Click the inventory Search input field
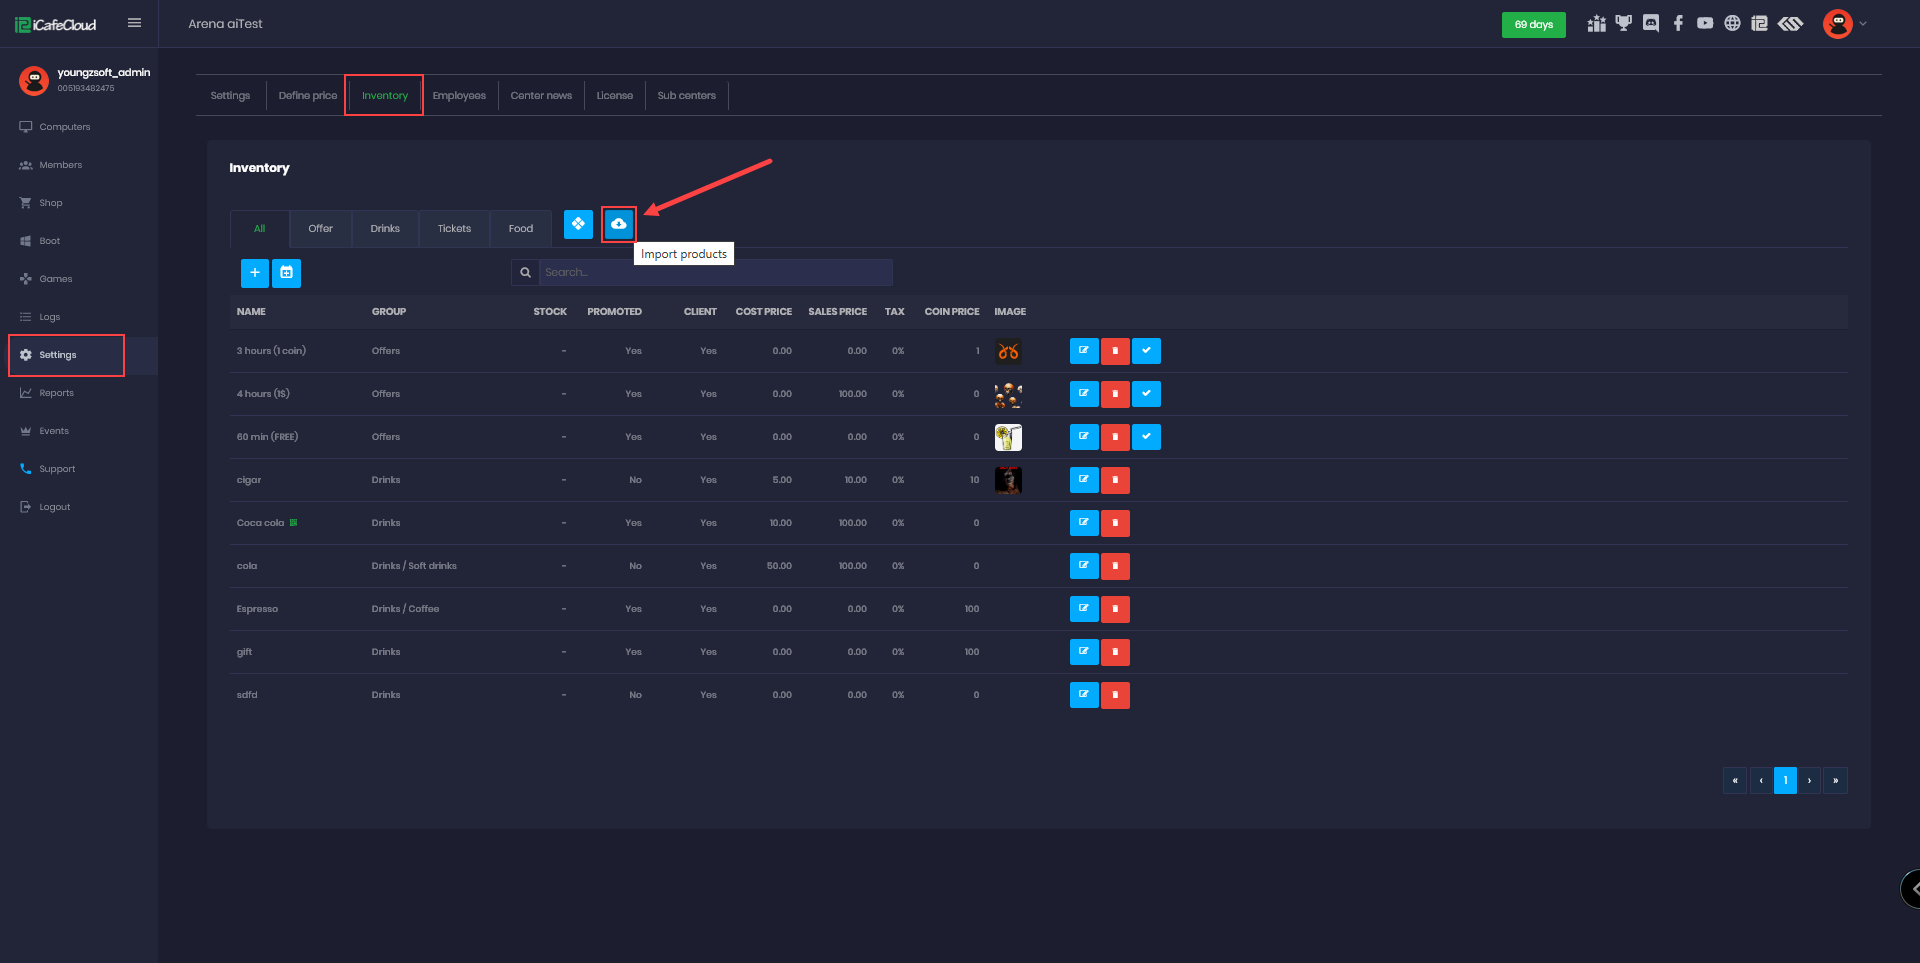 [x=715, y=273]
